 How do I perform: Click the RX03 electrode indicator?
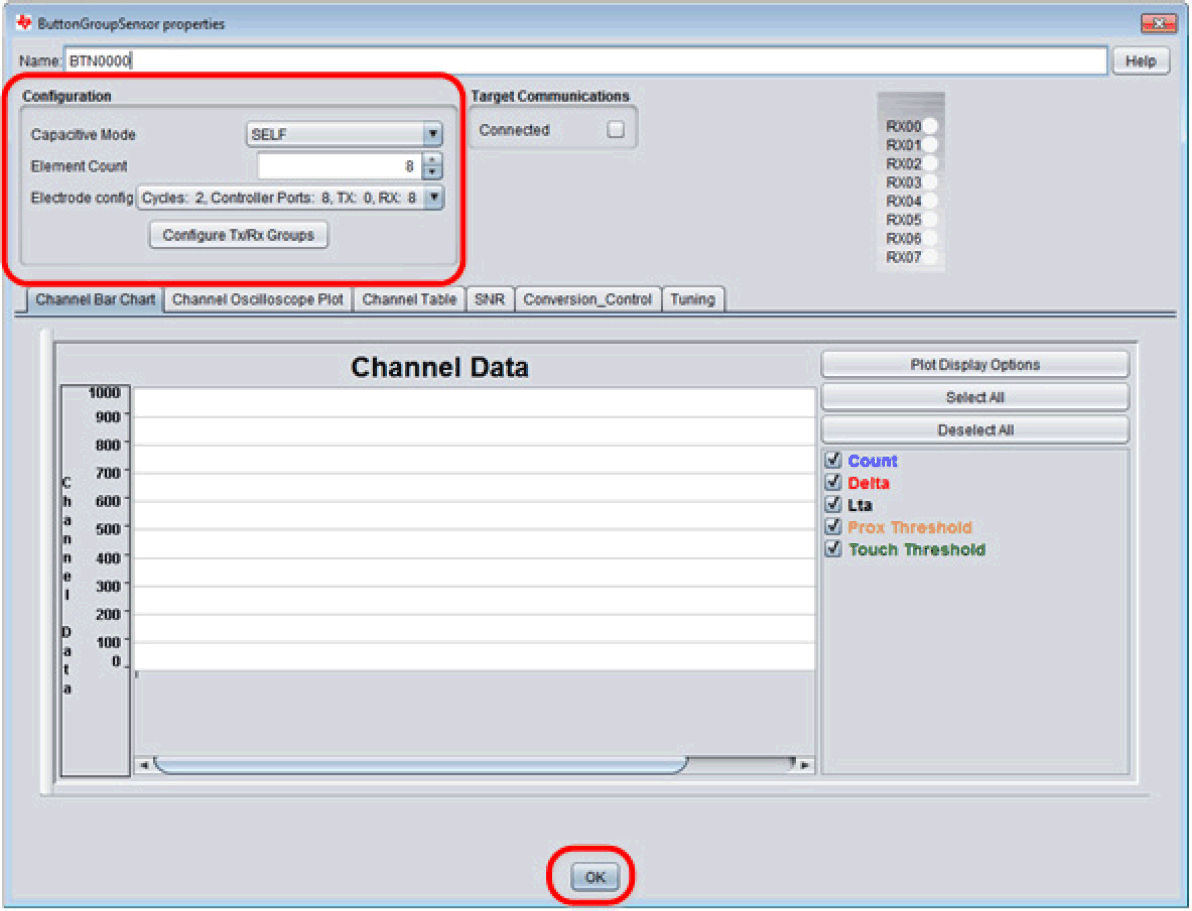click(930, 183)
